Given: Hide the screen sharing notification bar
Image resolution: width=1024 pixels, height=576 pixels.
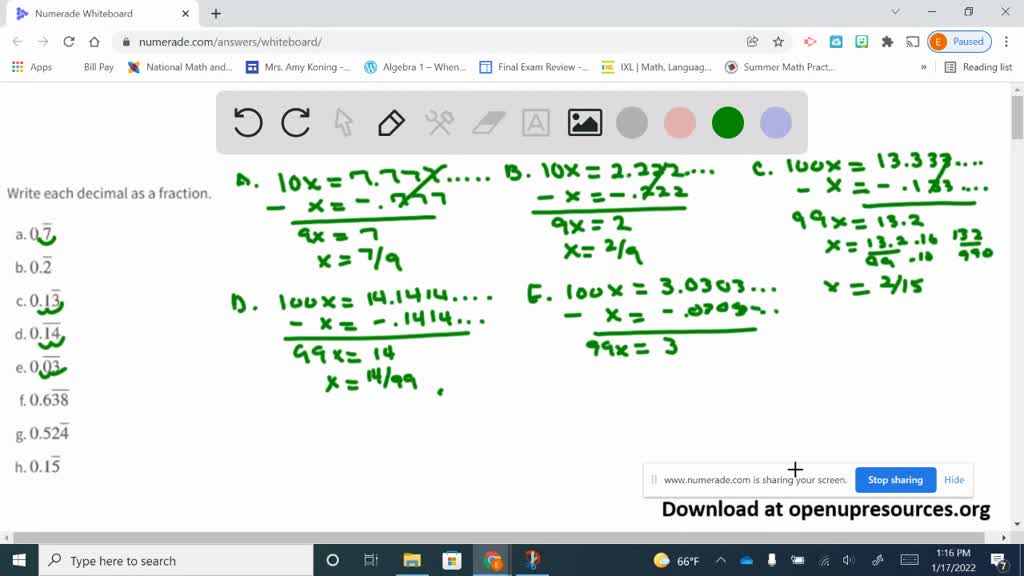Looking at the screenshot, I should (x=954, y=480).
